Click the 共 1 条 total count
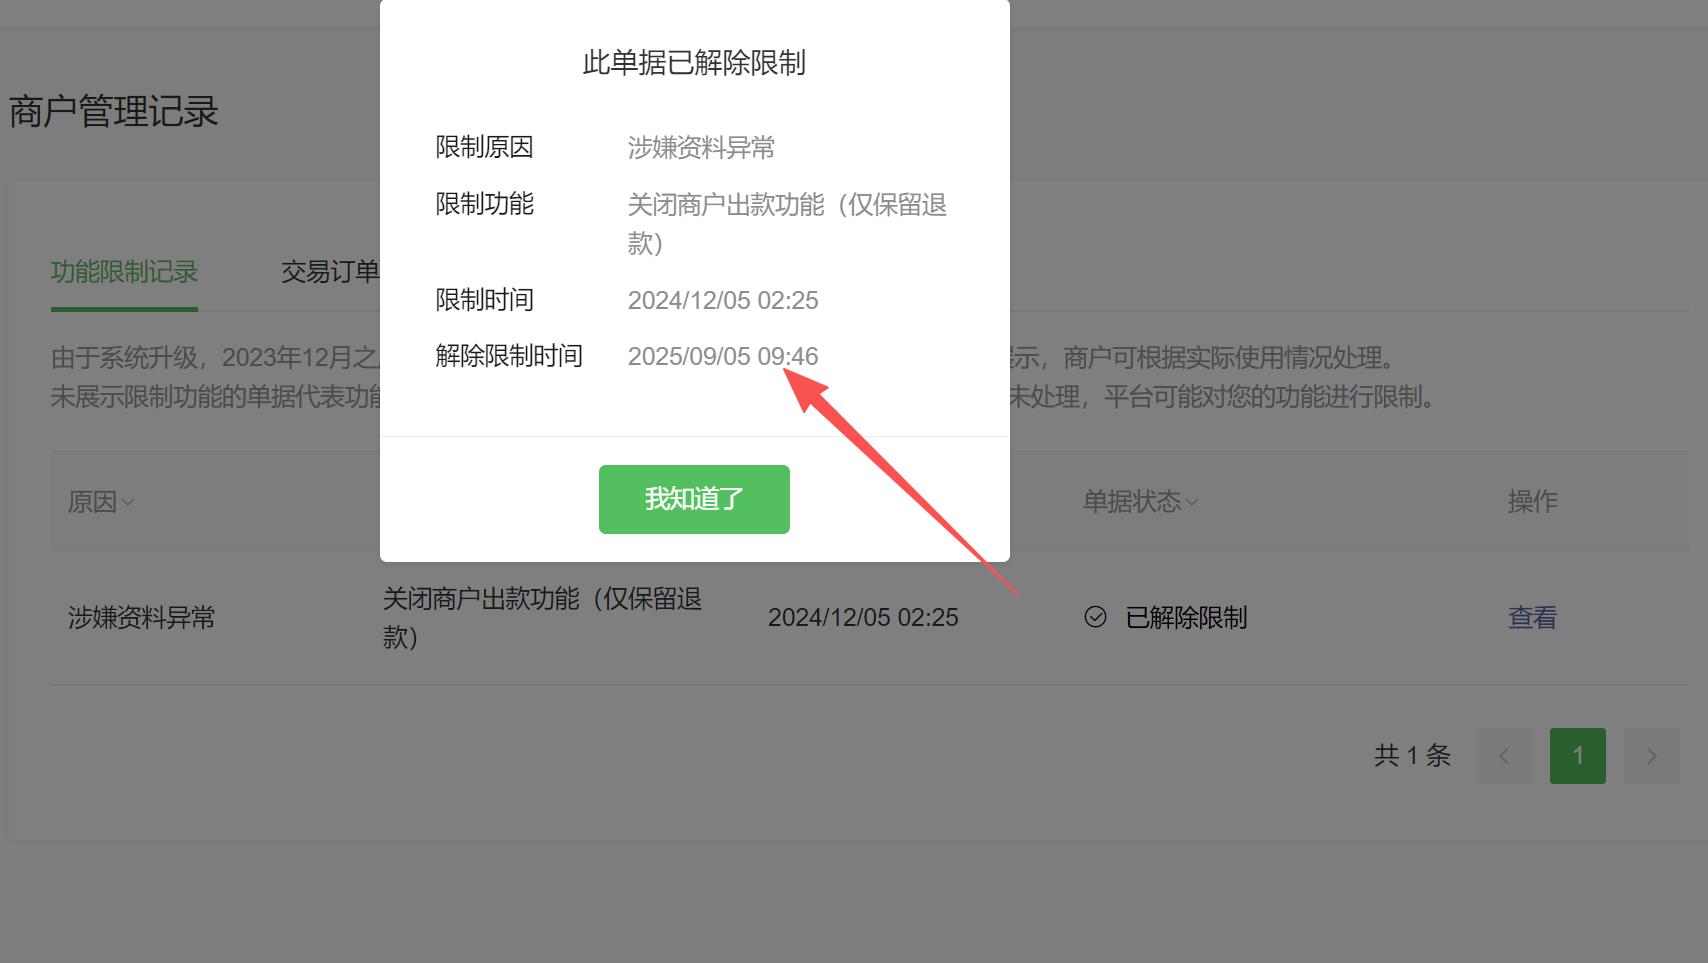 [1412, 755]
